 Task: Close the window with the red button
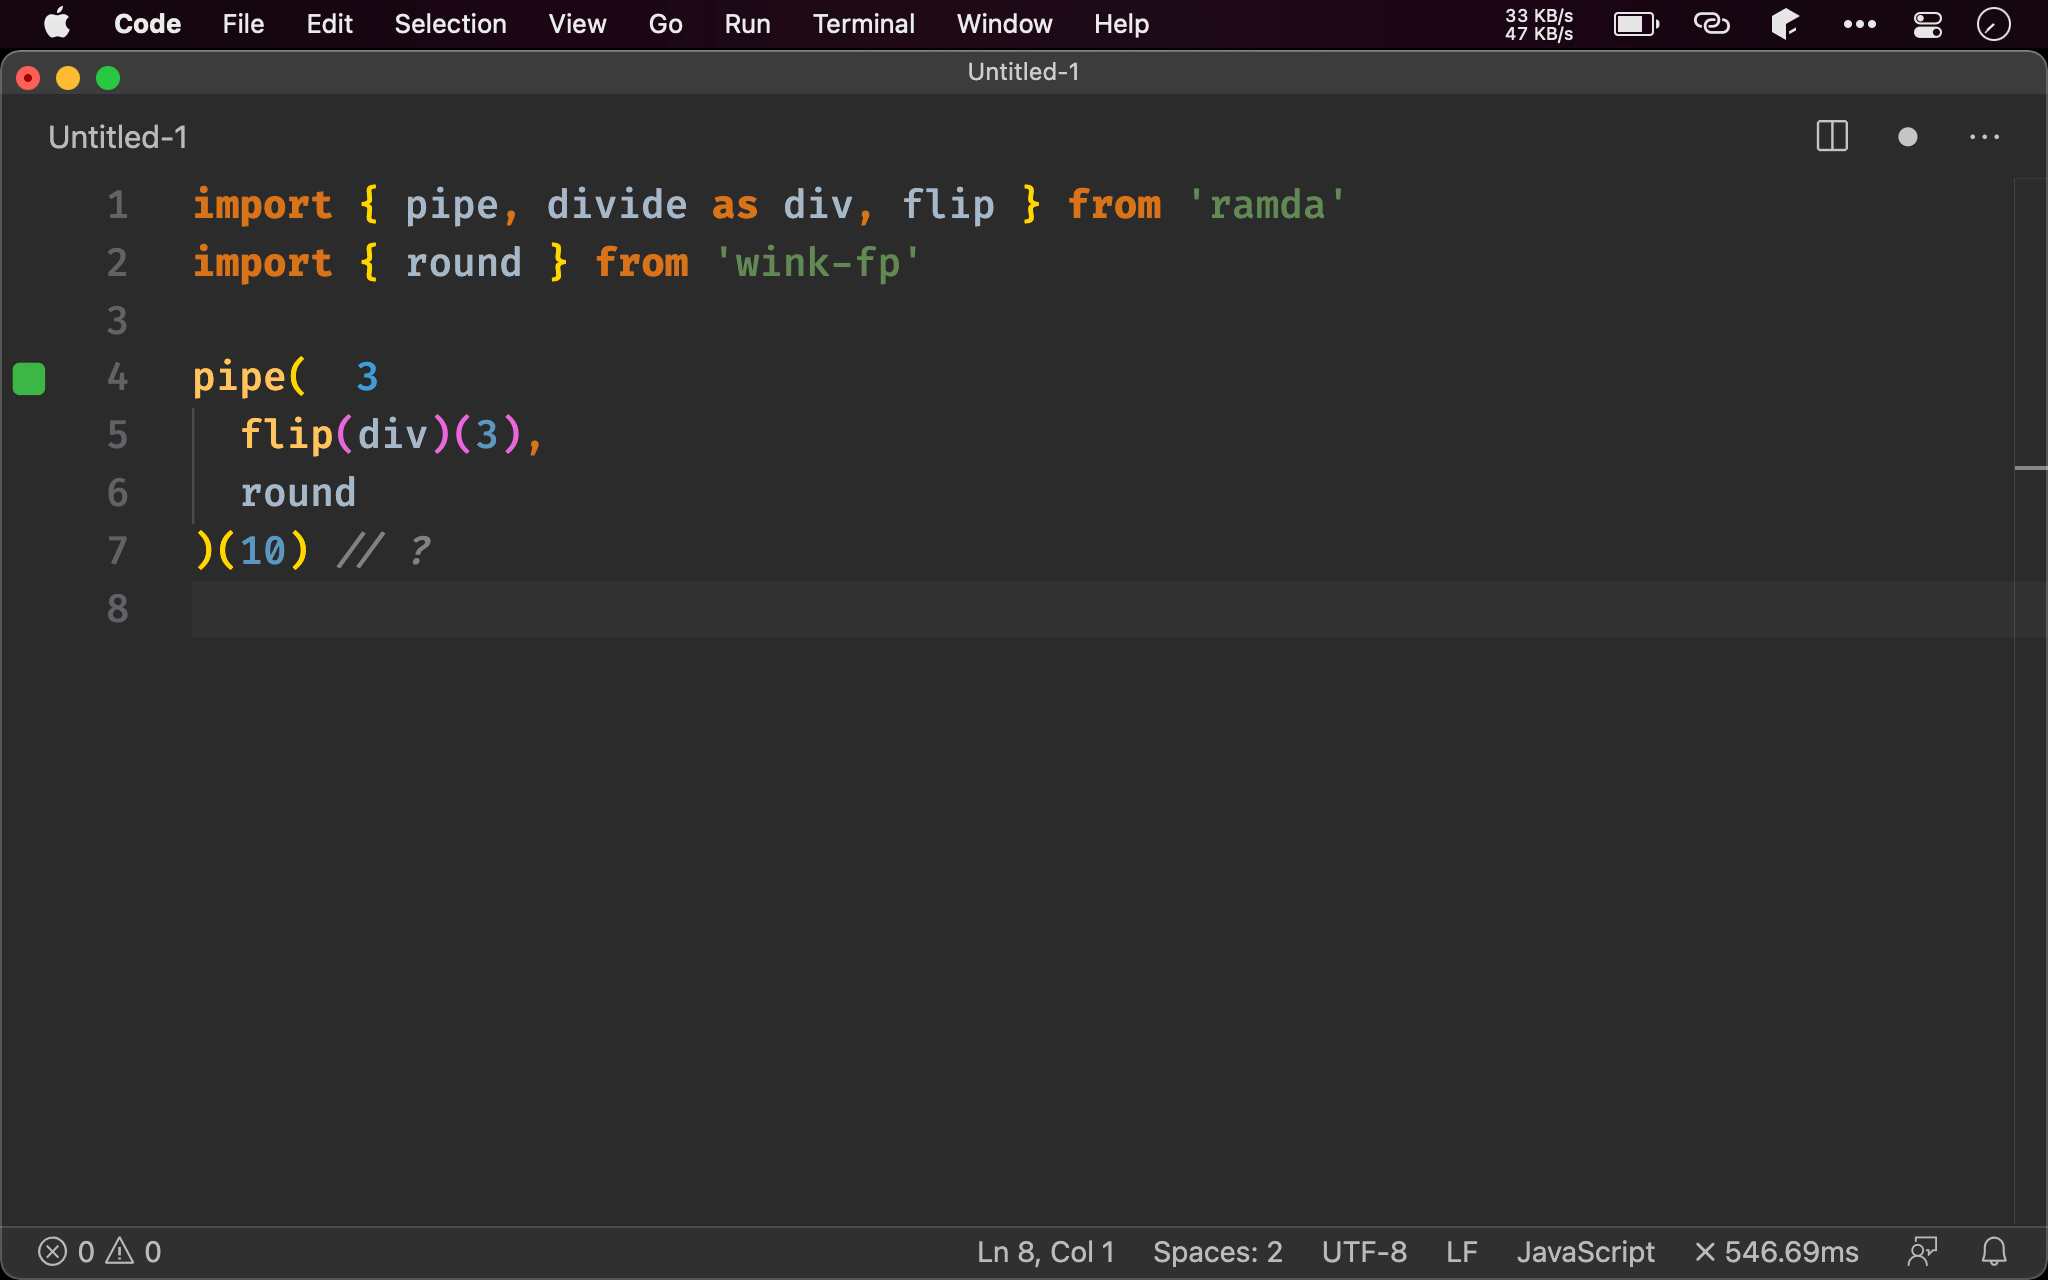coord(28,78)
